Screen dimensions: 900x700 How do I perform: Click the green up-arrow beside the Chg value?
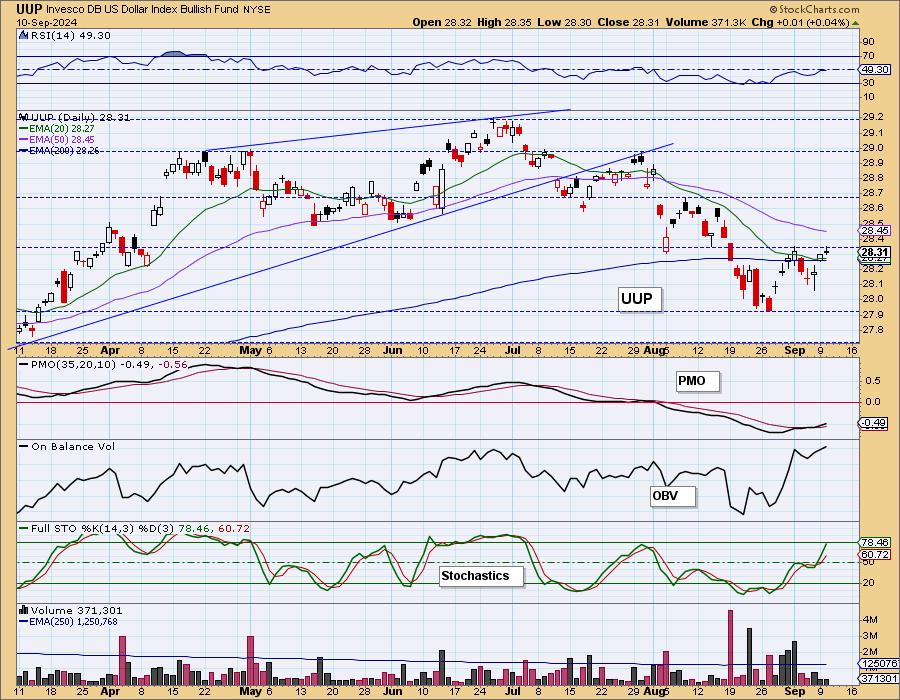tap(855, 23)
